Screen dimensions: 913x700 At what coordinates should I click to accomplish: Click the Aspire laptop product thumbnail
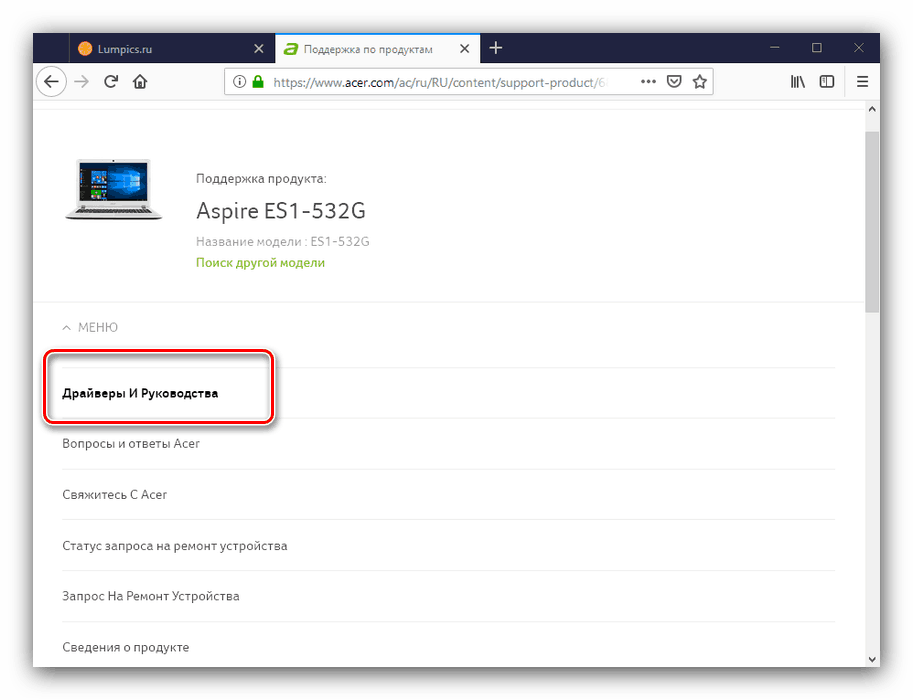pyautogui.click(x=114, y=189)
